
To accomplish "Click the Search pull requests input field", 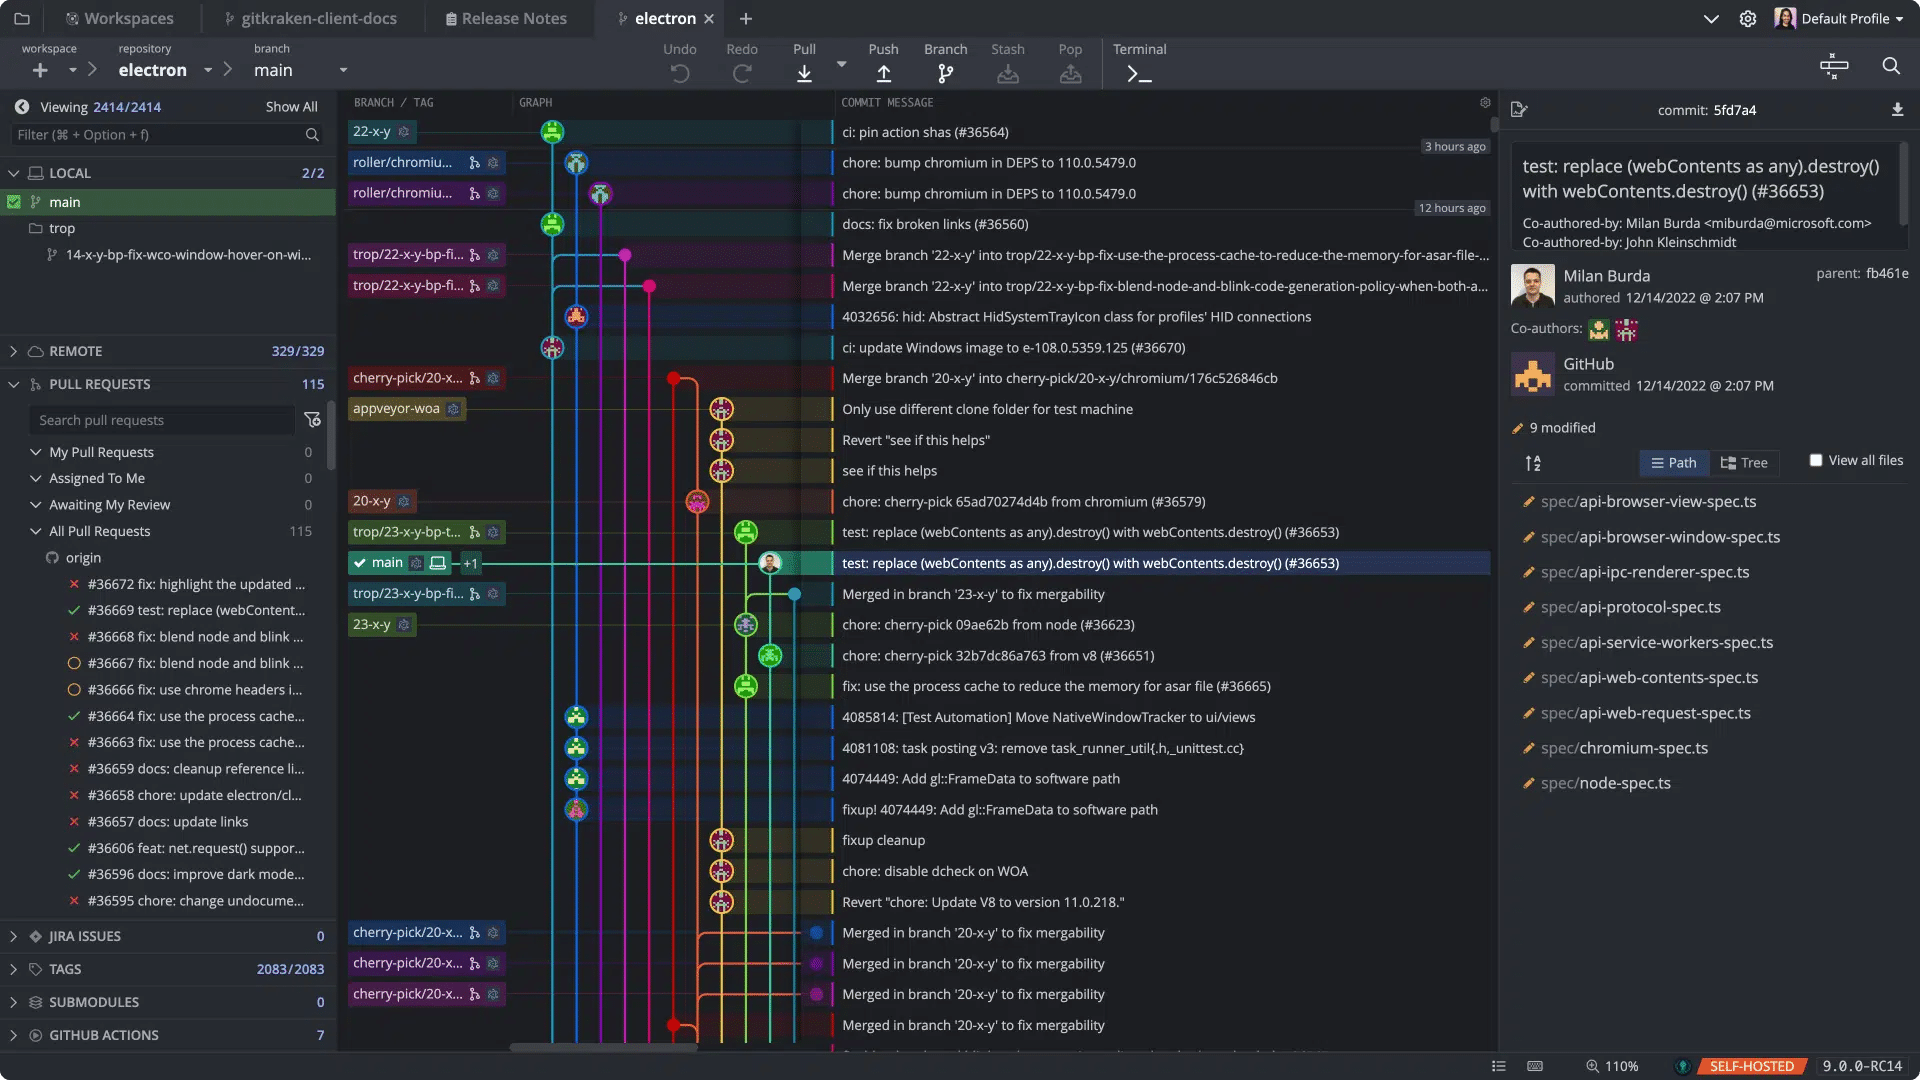I will click(160, 420).
